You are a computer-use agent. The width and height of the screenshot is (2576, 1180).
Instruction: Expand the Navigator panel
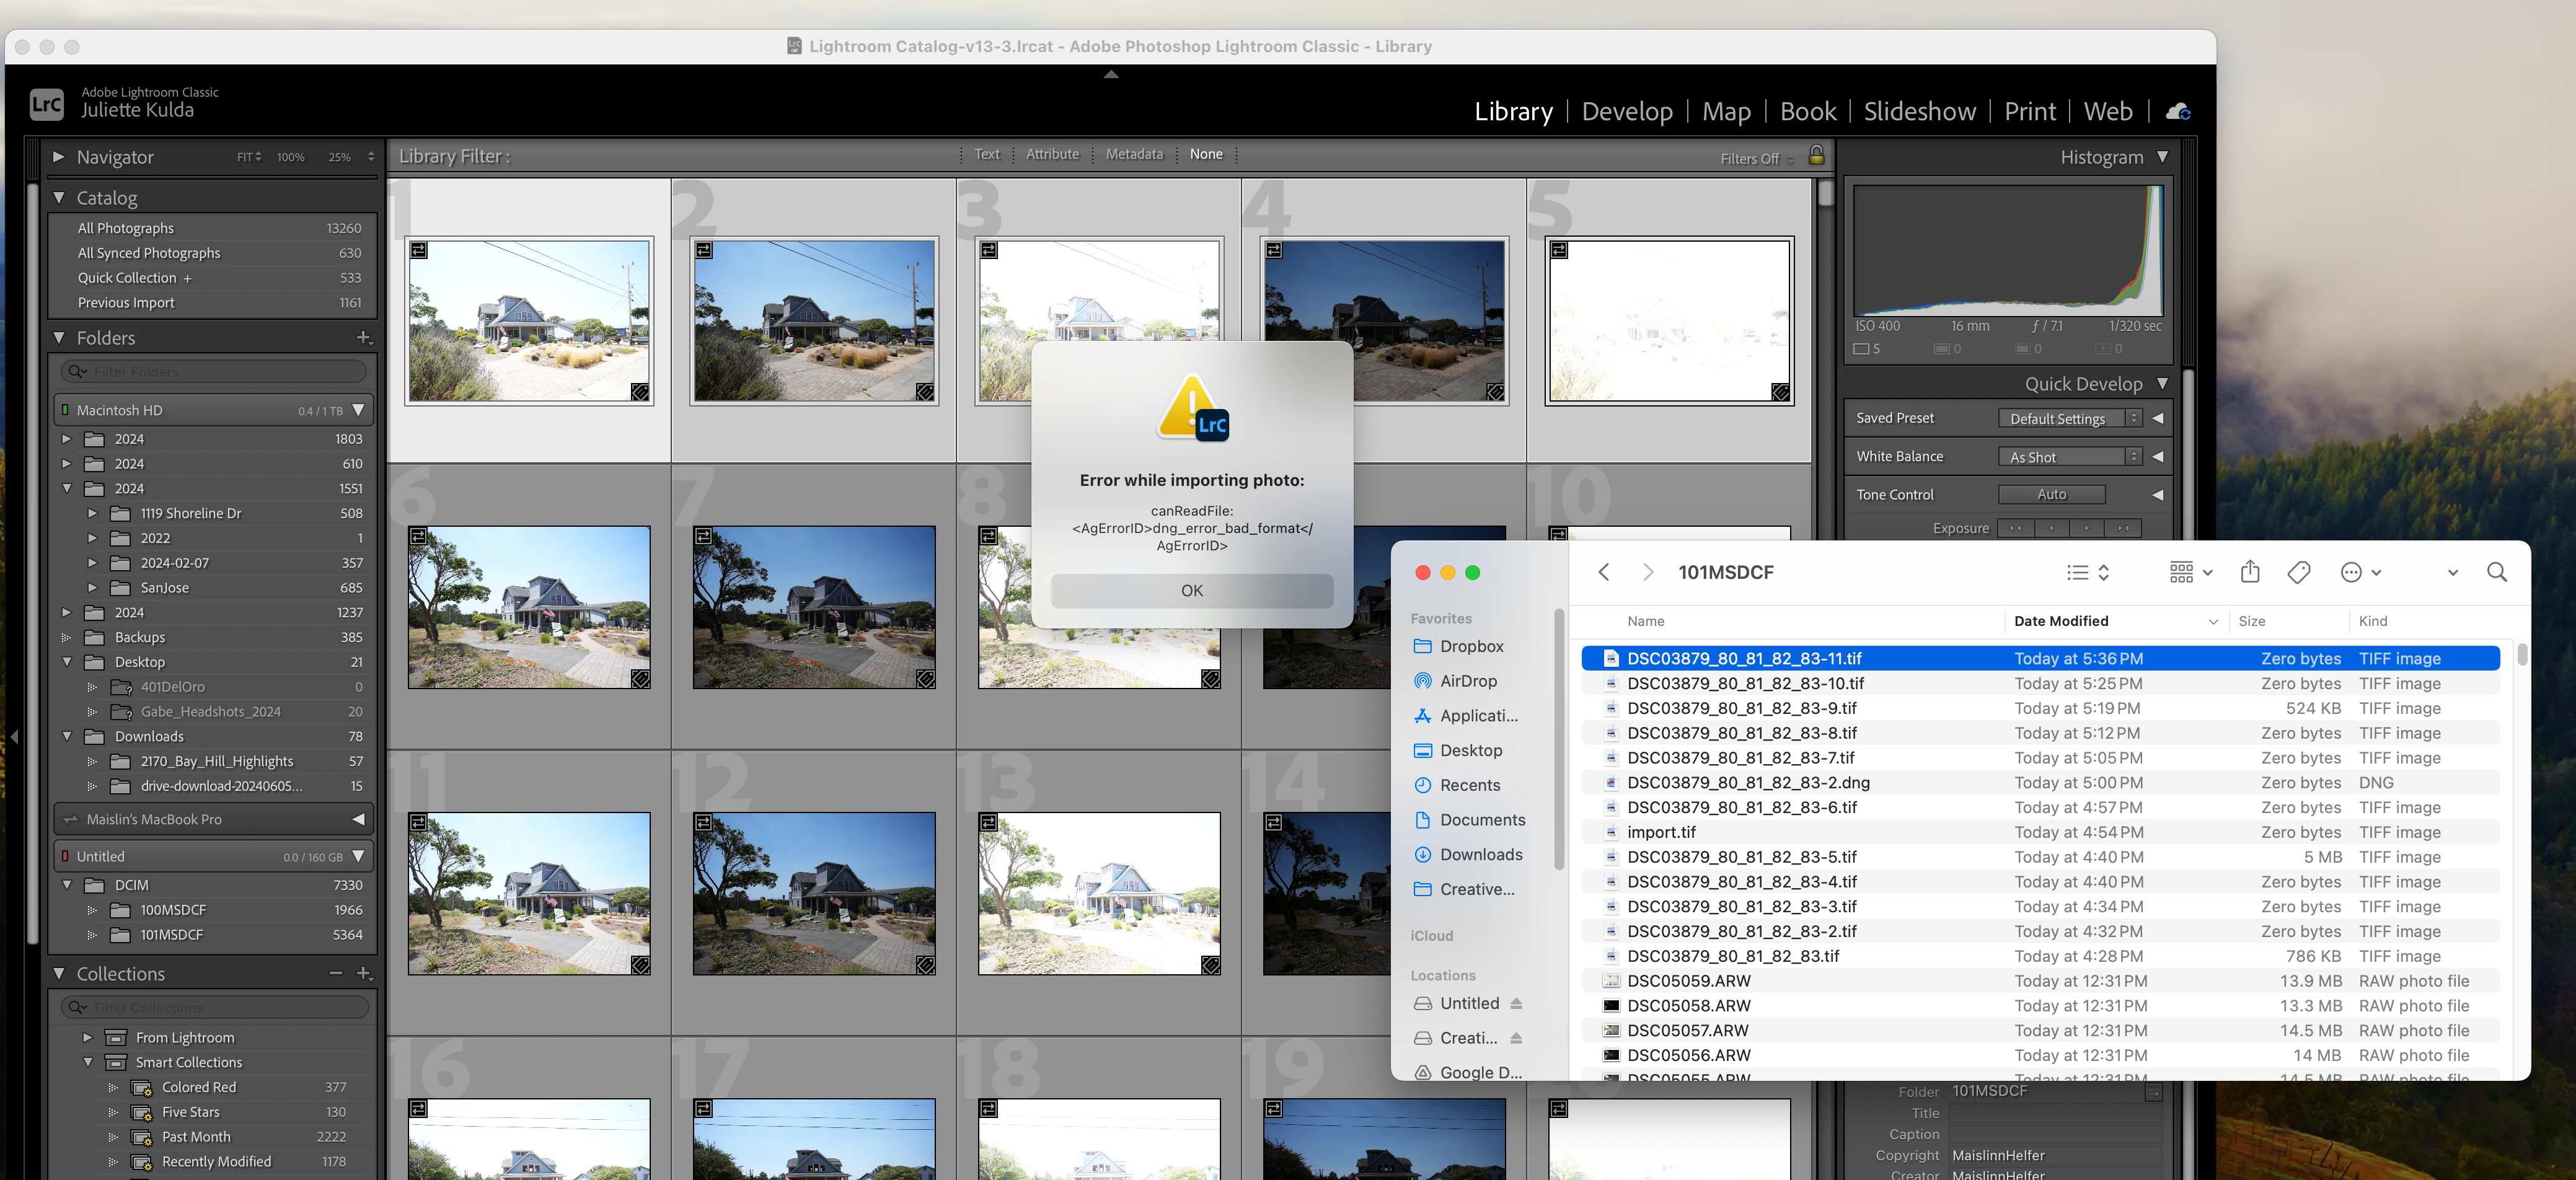pyautogui.click(x=58, y=157)
